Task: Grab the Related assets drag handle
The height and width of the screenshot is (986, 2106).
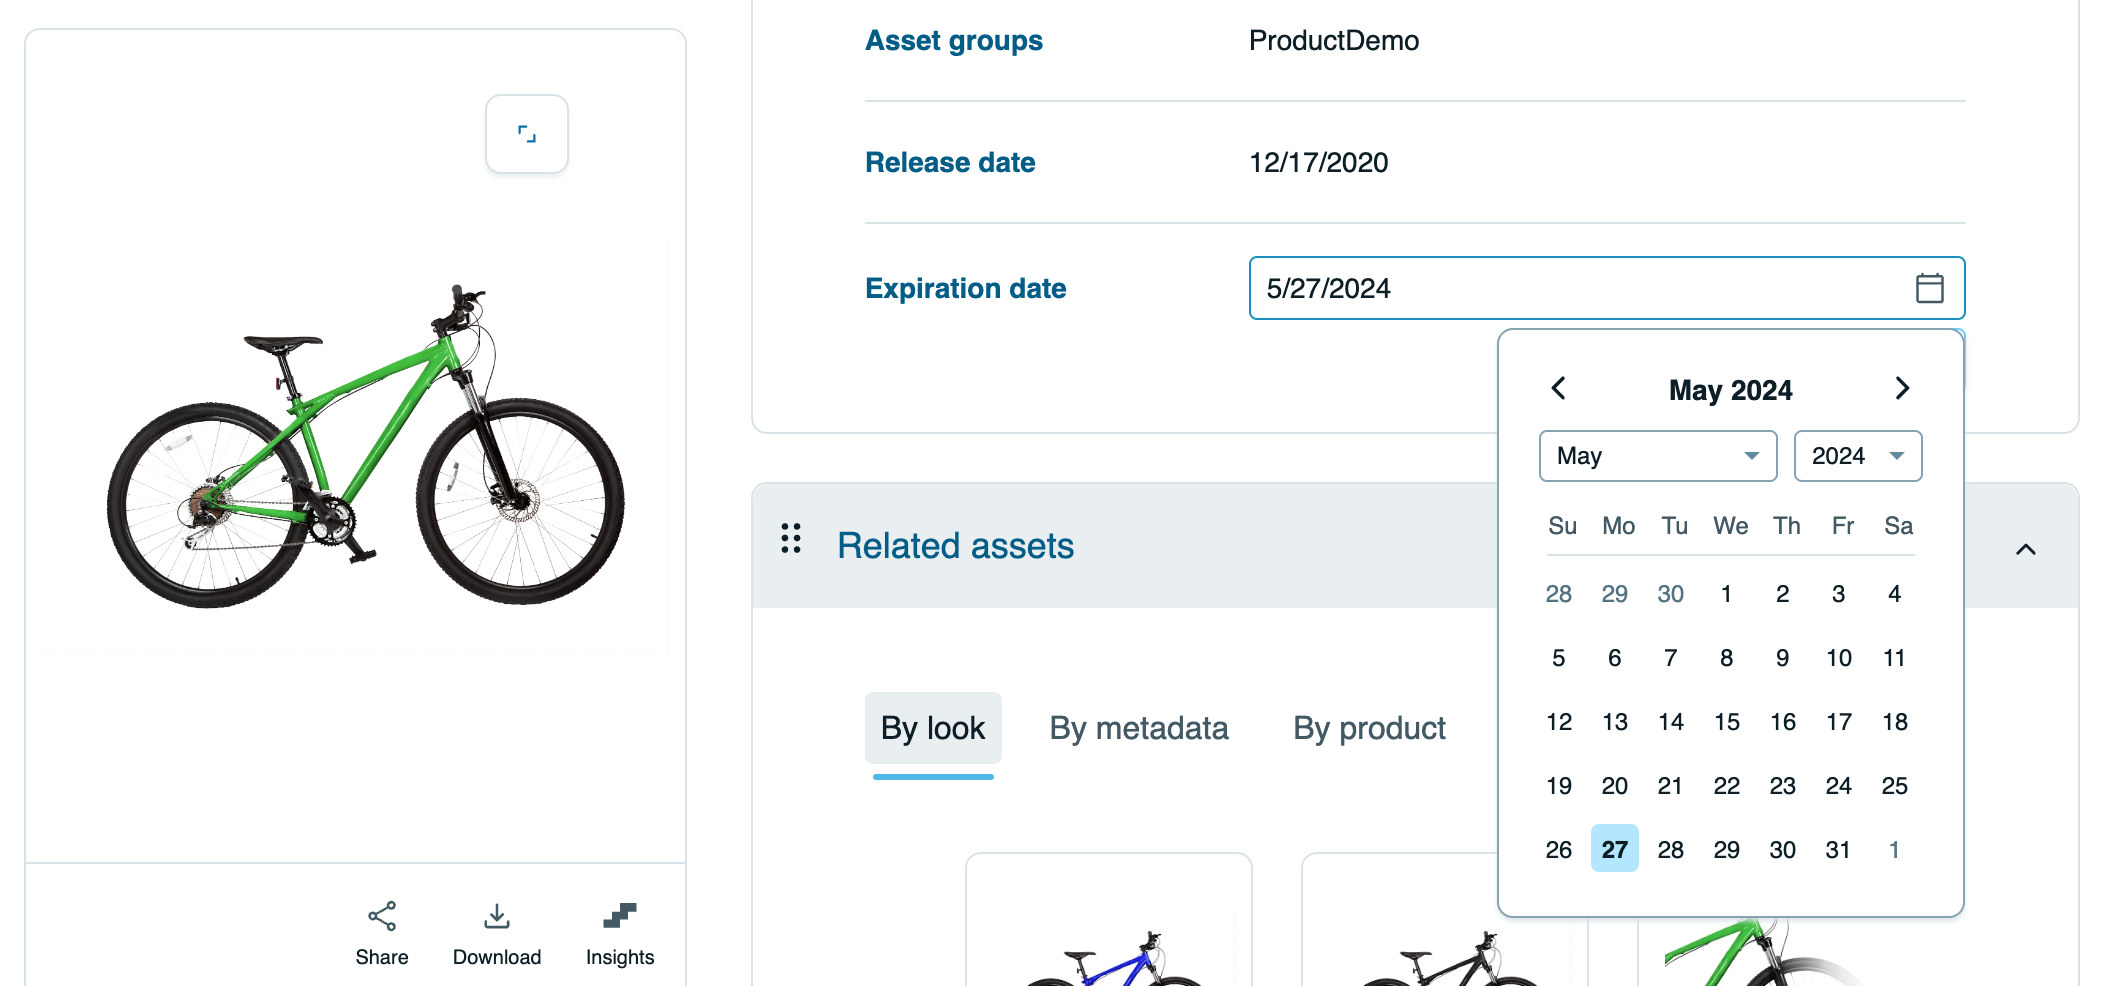Action: pos(791,538)
